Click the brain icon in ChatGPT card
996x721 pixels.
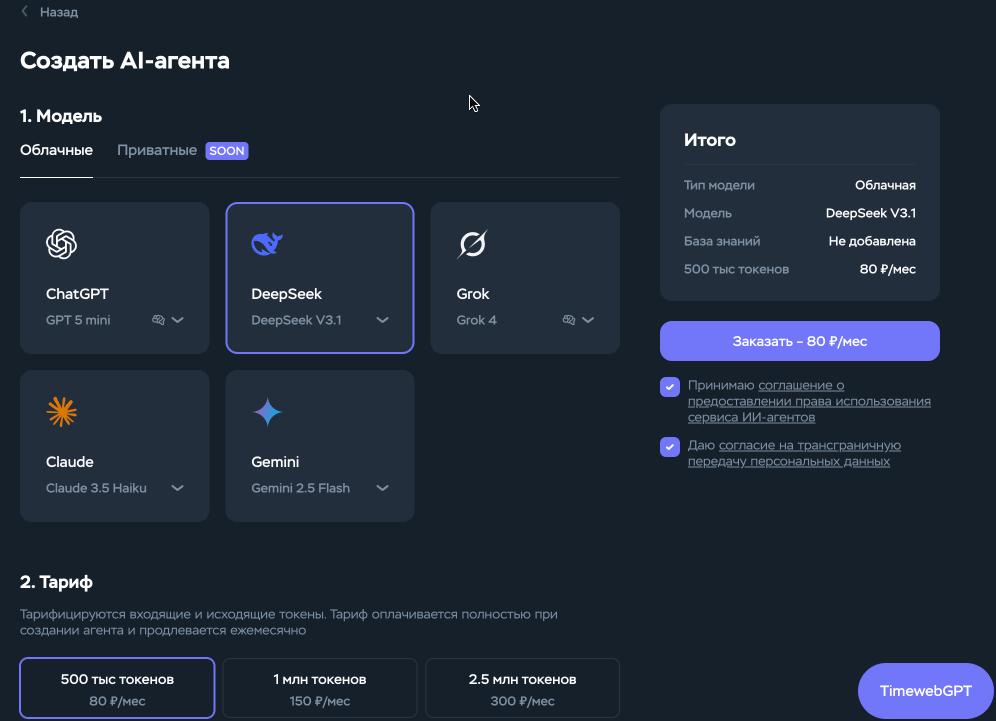(x=158, y=320)
